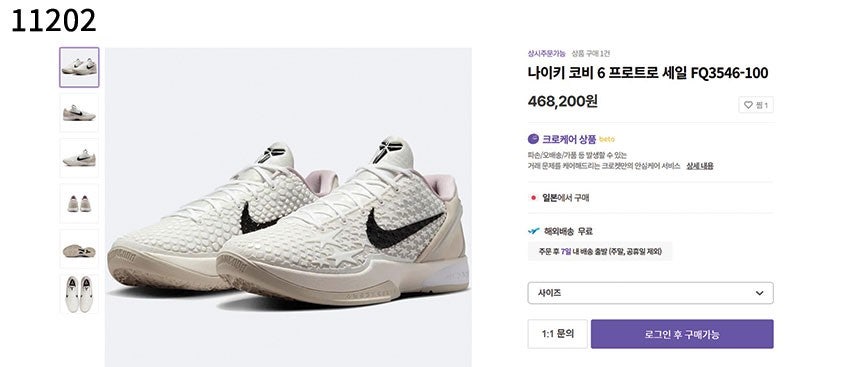Expand size options using the chevron arrow
The height and width of the screenshot is (367, 860).
[759, 293]
